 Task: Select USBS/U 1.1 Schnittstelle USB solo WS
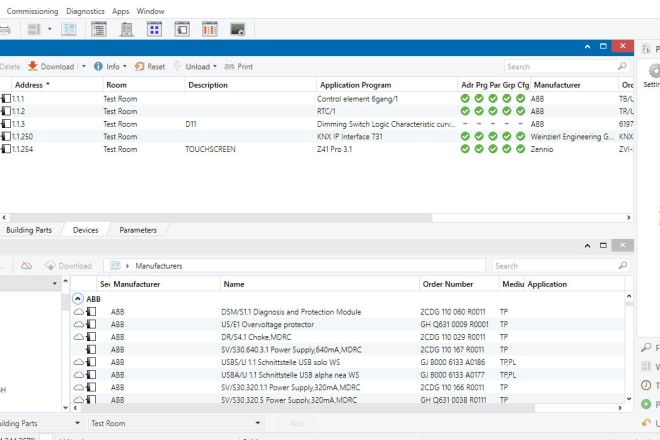348,362
